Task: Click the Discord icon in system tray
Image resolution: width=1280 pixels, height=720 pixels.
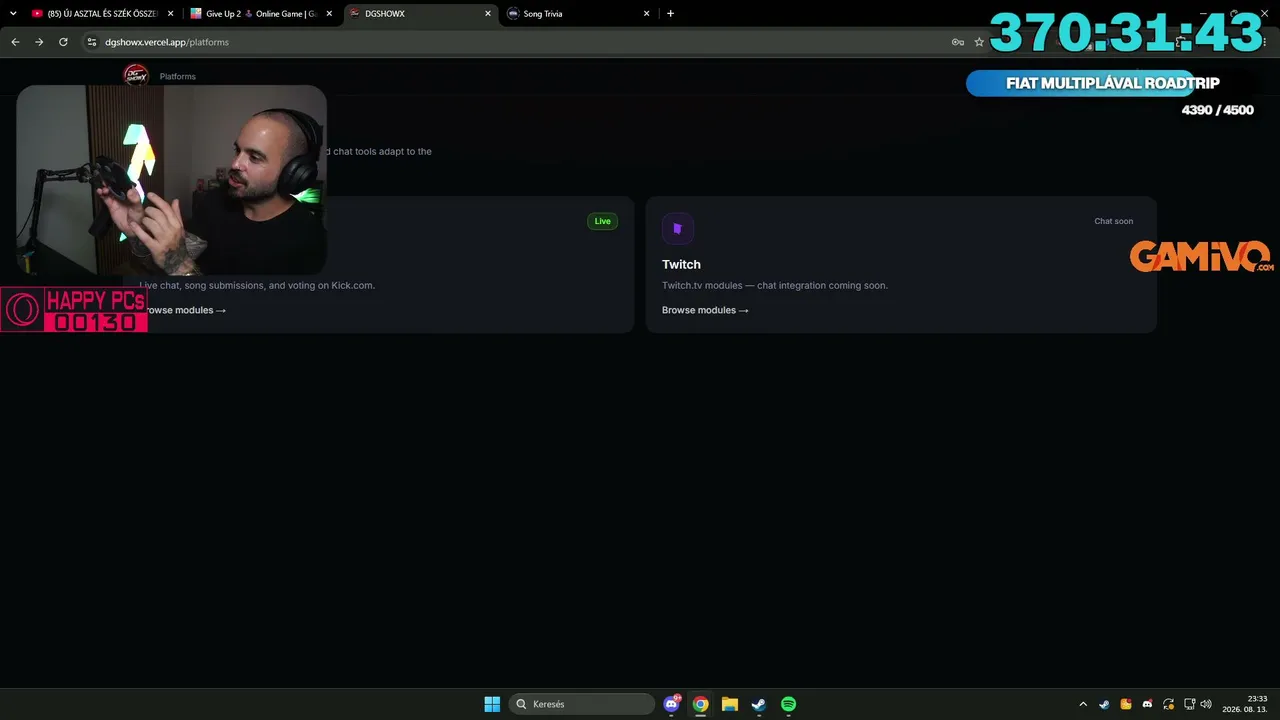Action: pyautogui.click(x=1147, y=704)
